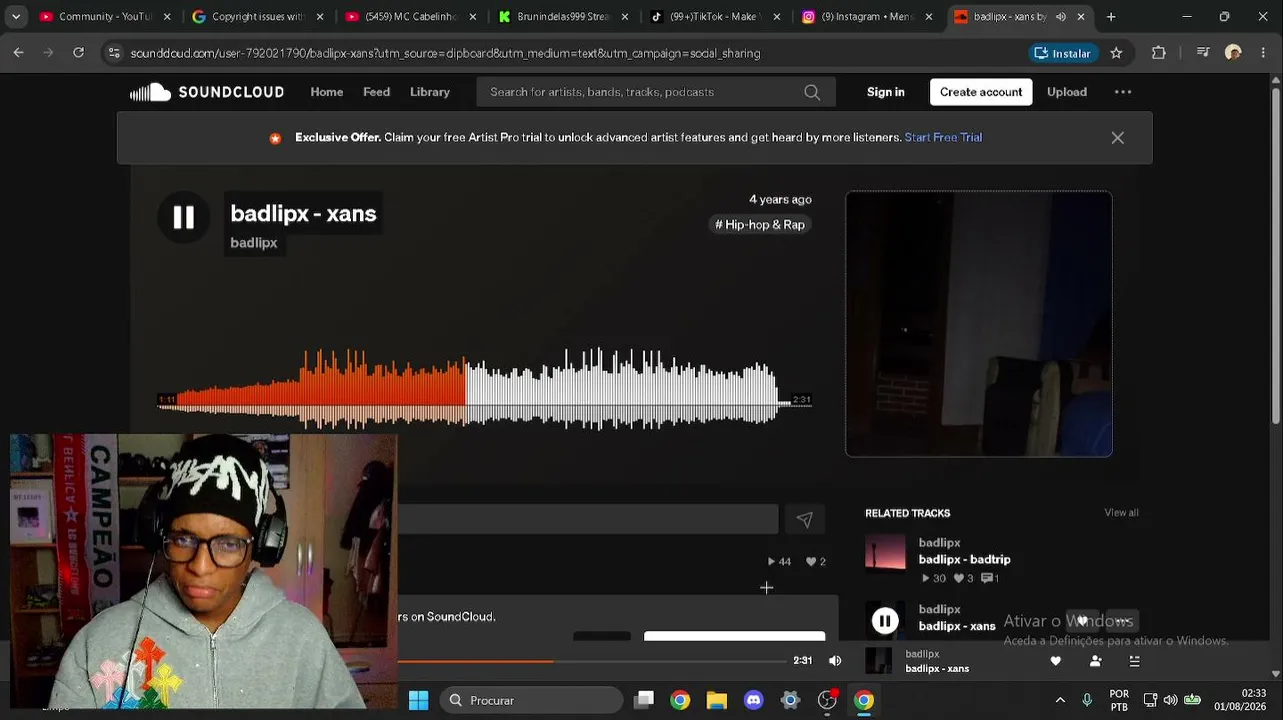Open the track artwork image

pos(979,324)
